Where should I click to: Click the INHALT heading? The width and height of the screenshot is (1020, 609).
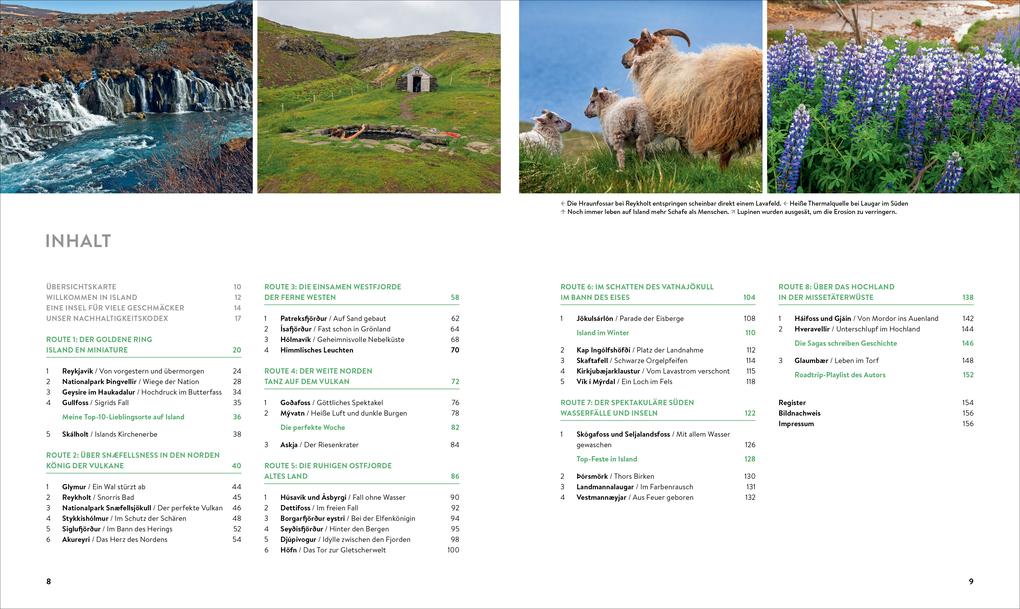point(78,241)
